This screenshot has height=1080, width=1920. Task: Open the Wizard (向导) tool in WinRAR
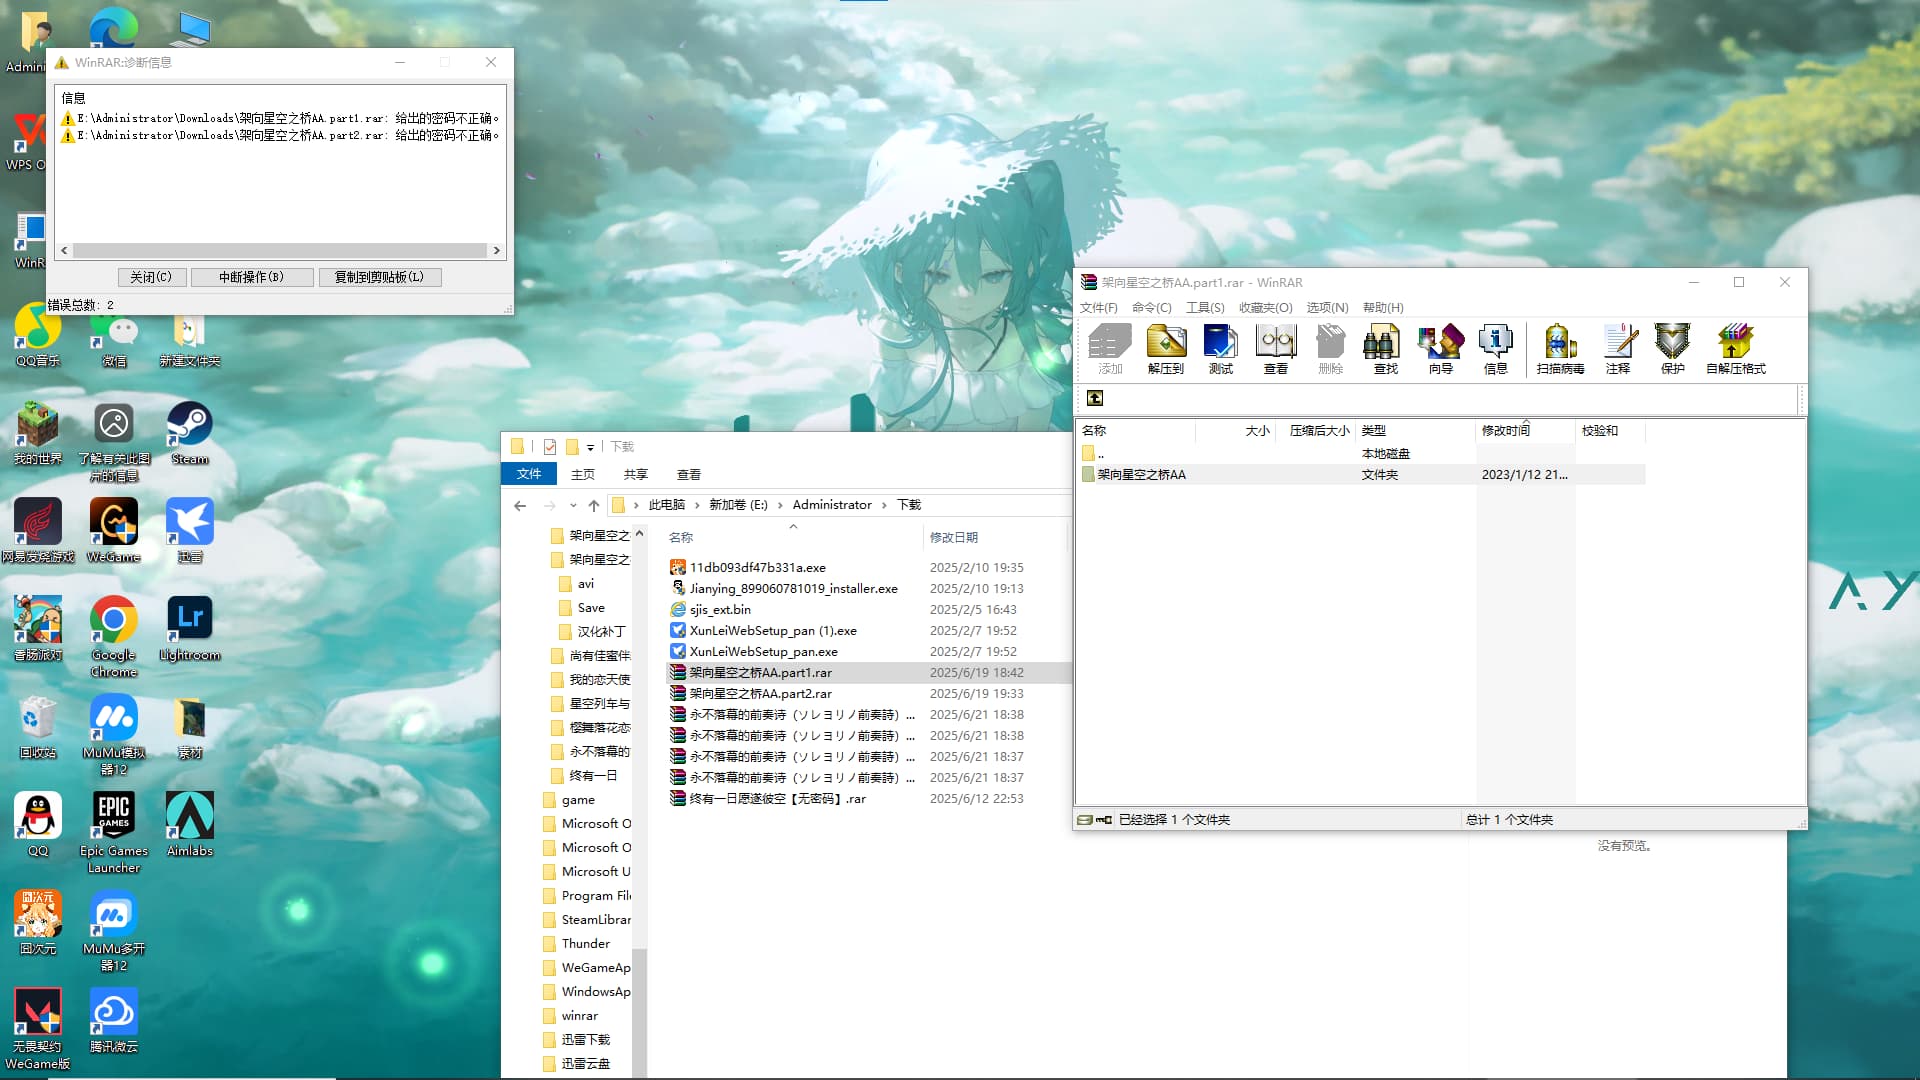coord(1441,349)
